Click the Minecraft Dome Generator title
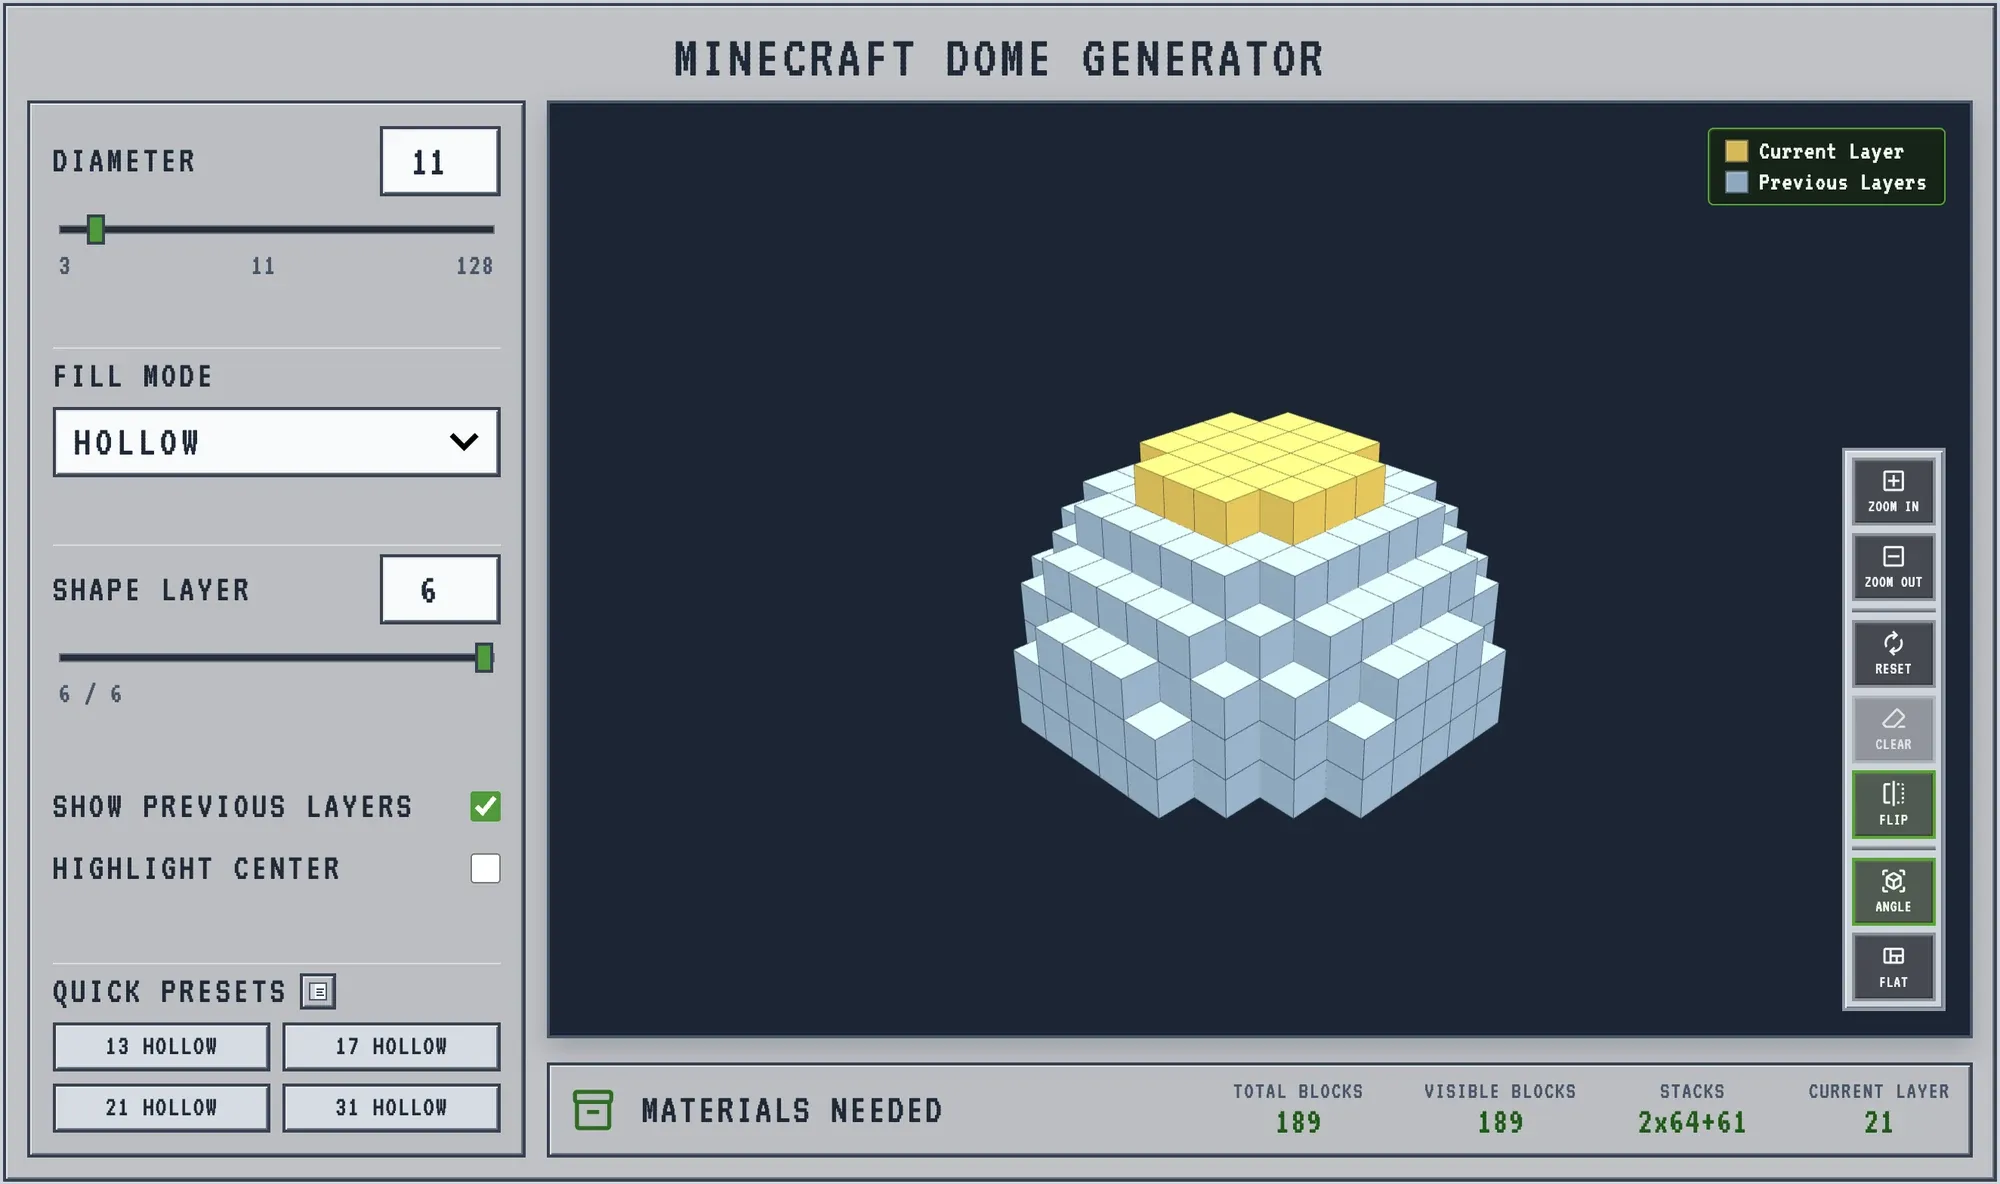 [999, 59]
